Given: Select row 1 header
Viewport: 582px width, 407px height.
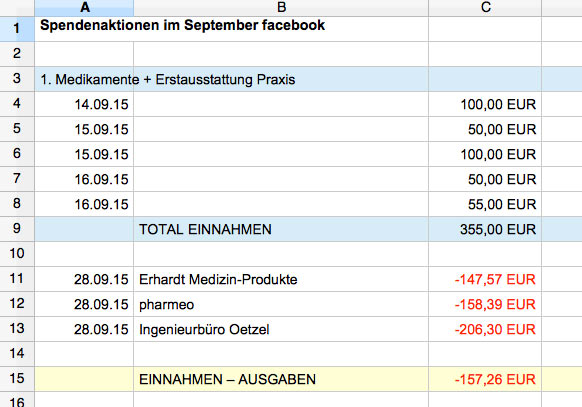Looking at the screenshot, I should 17,29.
